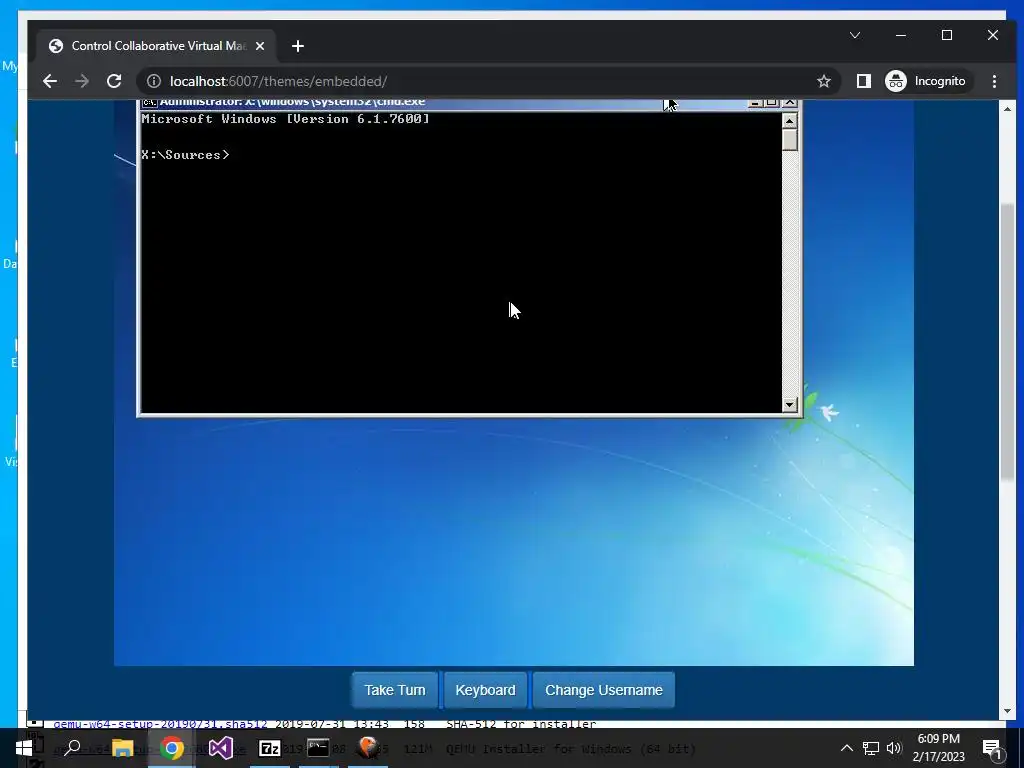Viewport: 1024px width, 768px height.
Task: Open Chrome three-dot menu
Action: point(994,81)
